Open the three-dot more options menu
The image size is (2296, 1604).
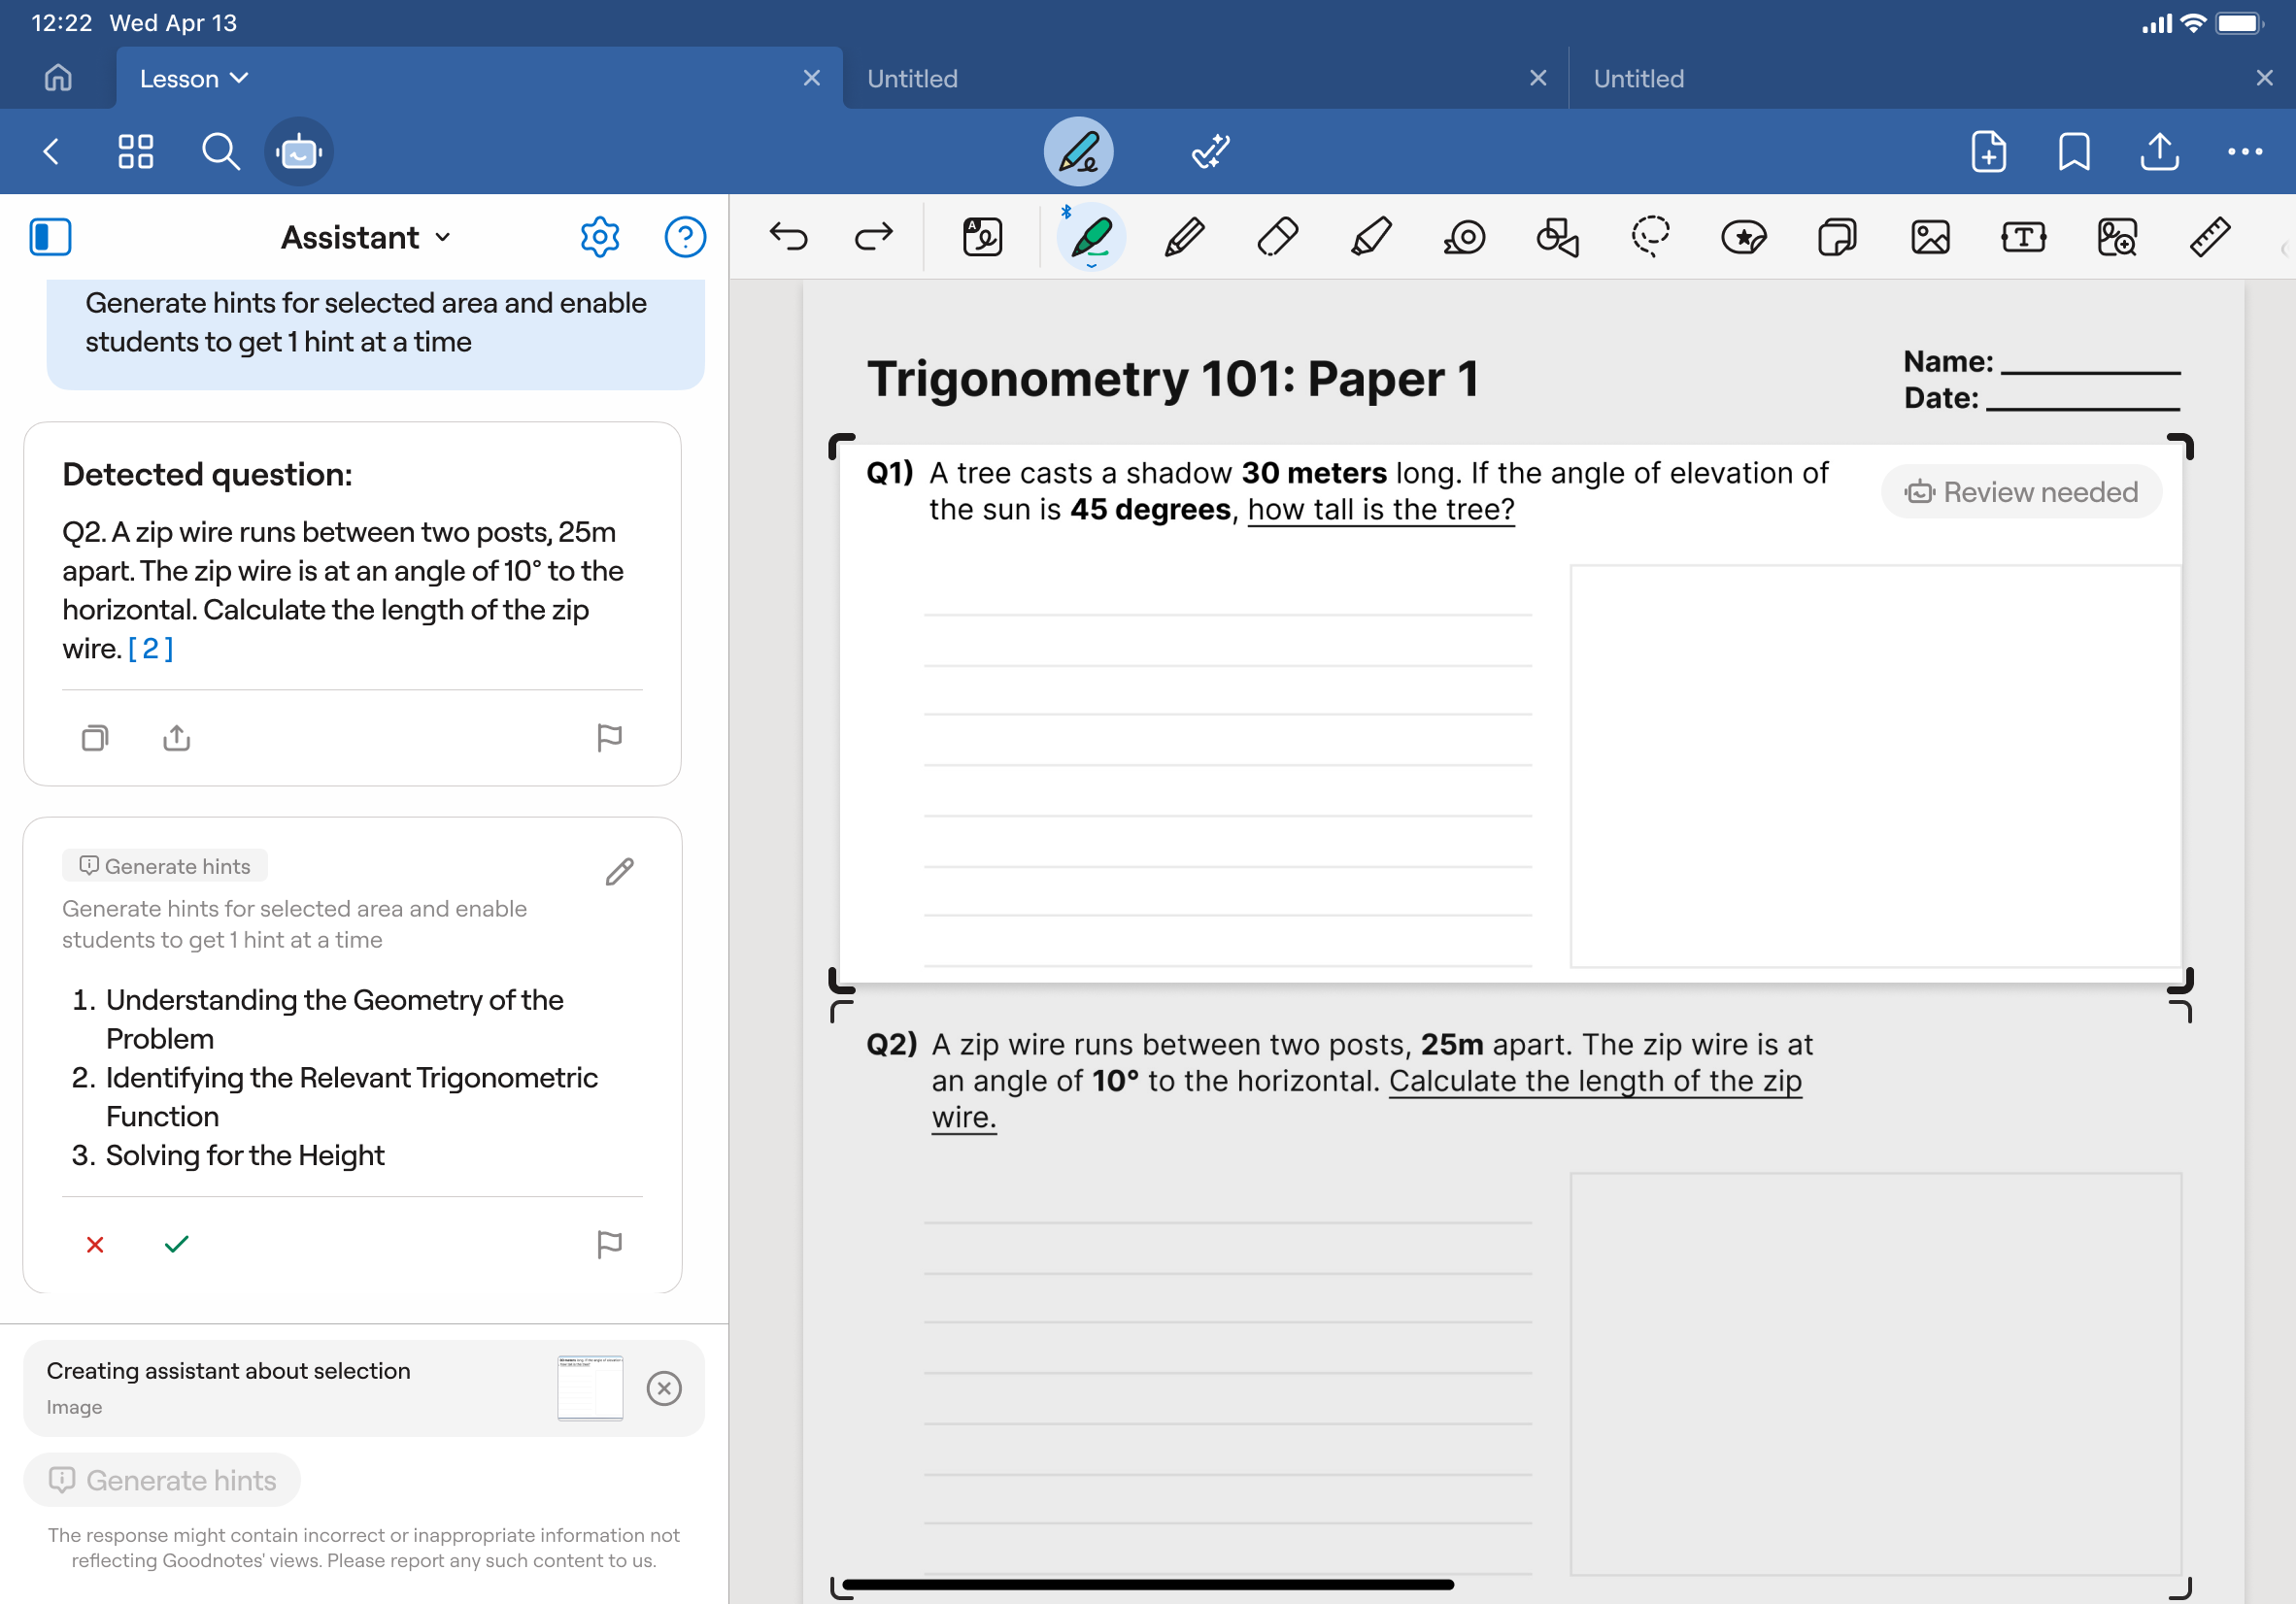pos(2245,152)
